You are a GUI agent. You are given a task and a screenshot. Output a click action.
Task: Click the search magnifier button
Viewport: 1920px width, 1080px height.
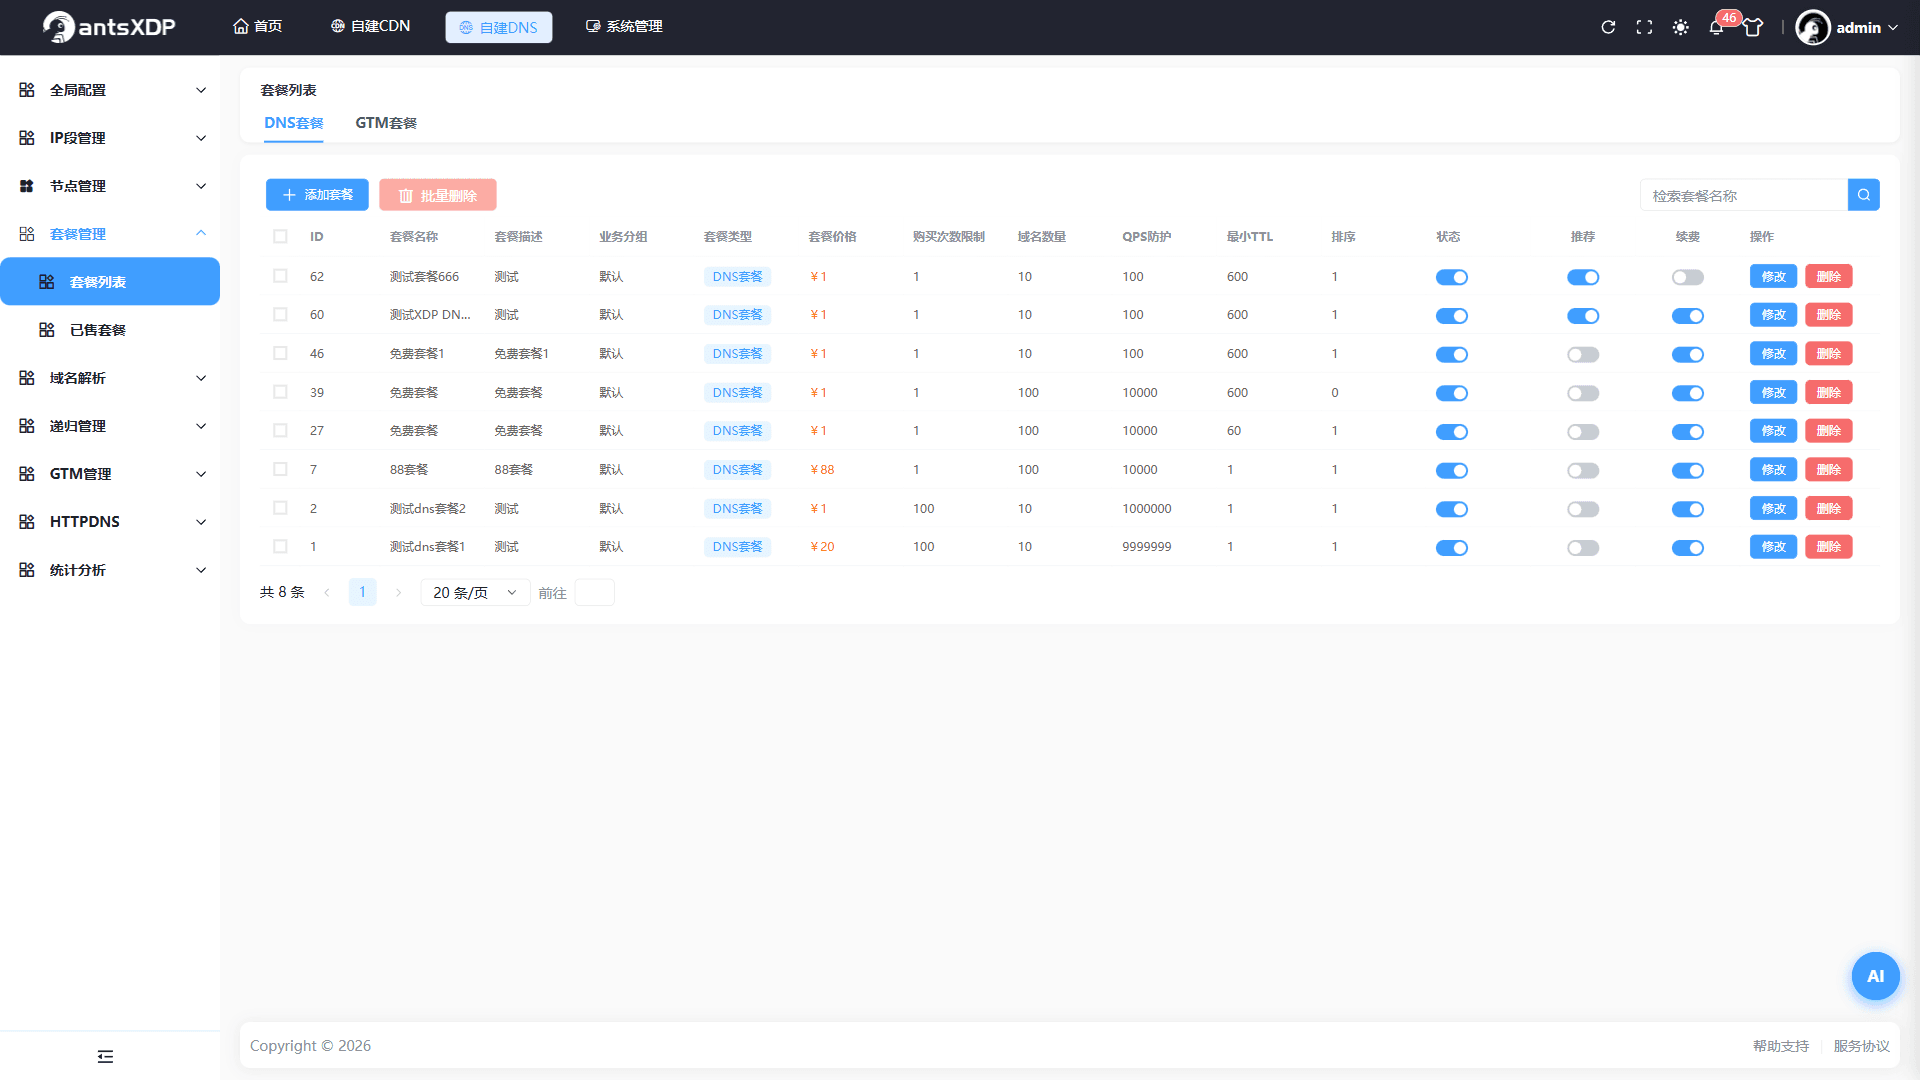point(1864,195)
